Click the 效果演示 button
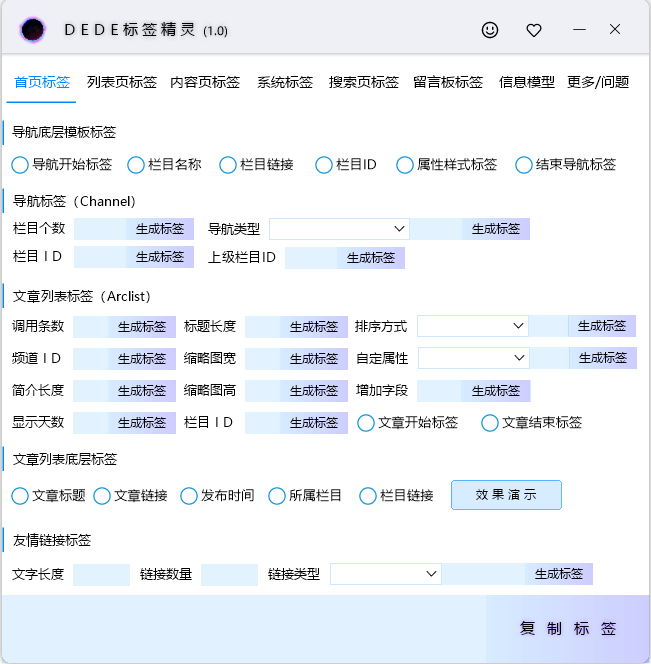The width and height of the screenshot is (651, 664). click(x=506, y=495)
